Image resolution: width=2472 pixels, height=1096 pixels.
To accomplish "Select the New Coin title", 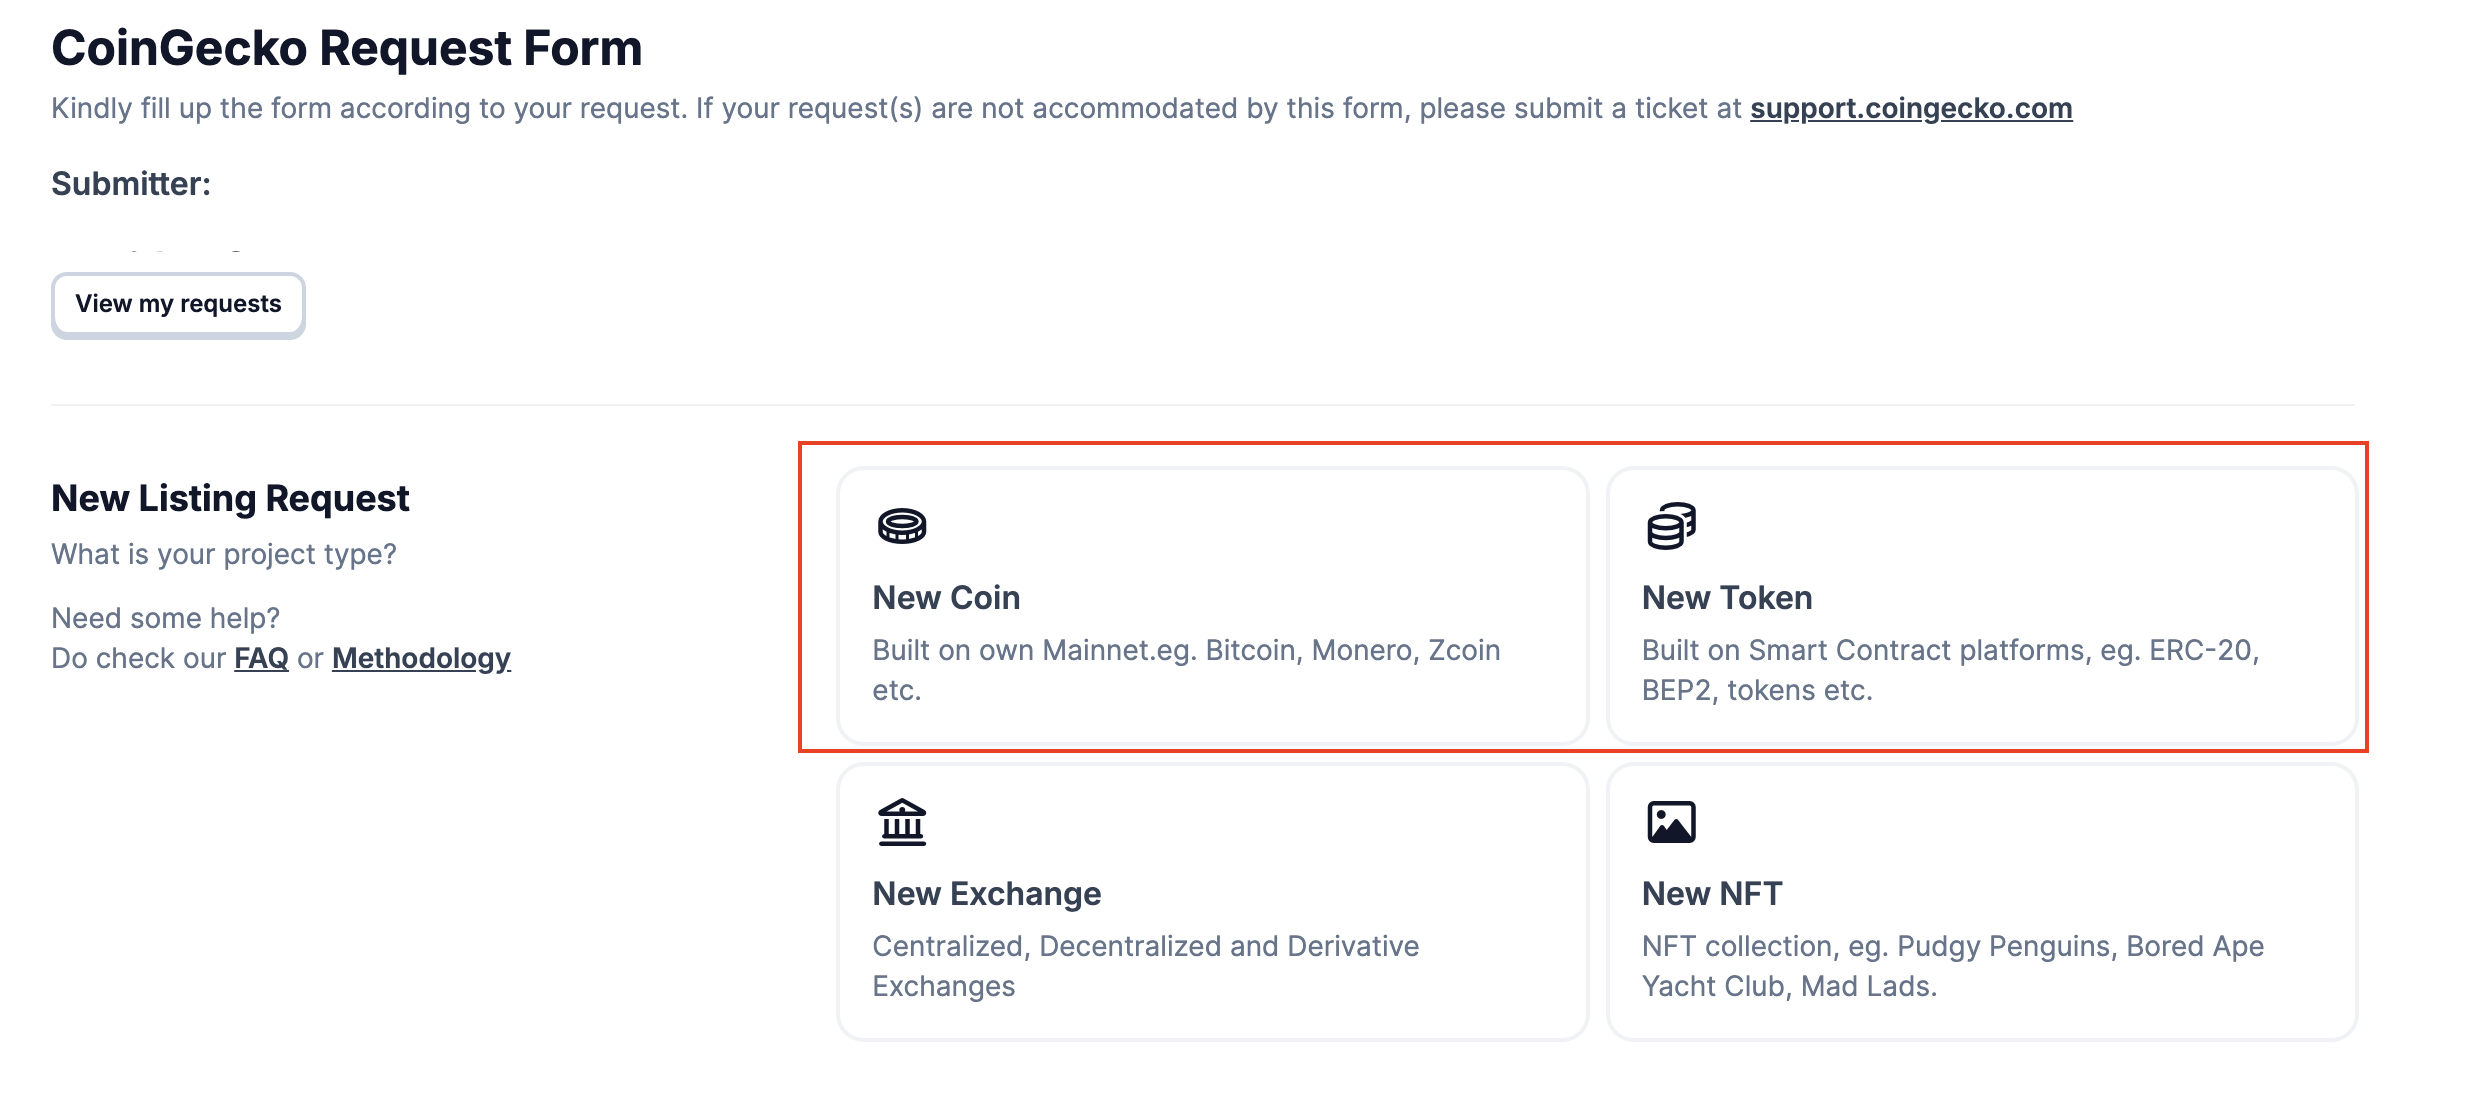I will pos(946,597).
